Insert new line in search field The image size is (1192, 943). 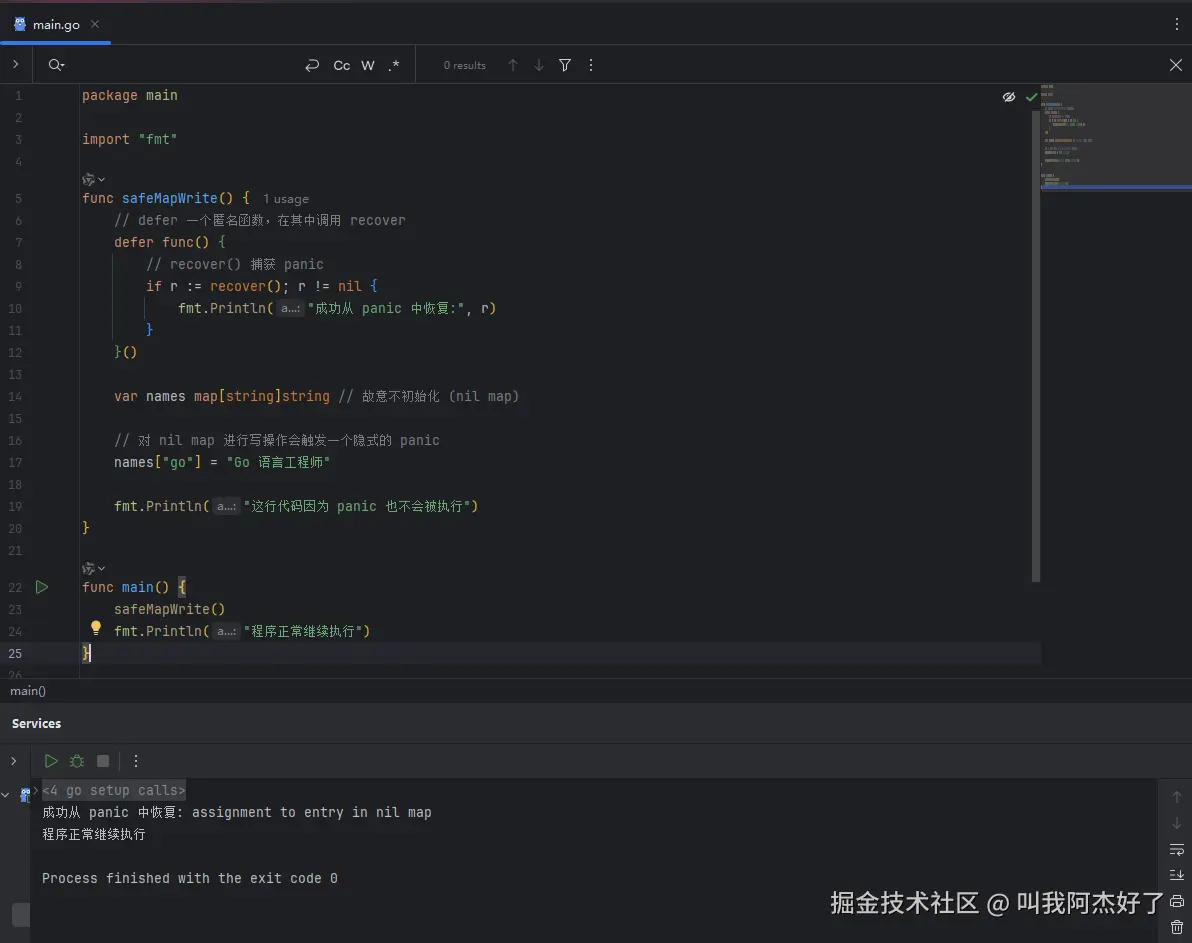pos(312,65)
